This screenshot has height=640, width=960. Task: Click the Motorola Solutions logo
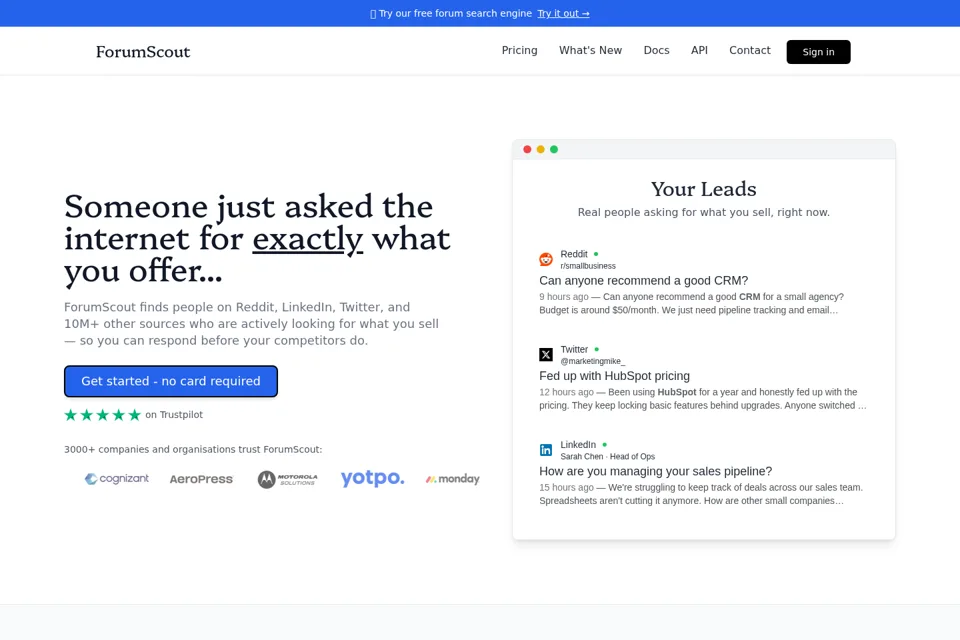click(x=287, y=479)
